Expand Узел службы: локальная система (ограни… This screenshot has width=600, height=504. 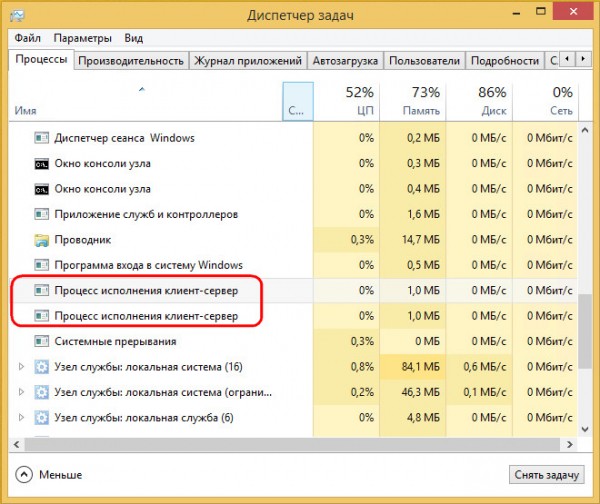pyautogui.click(x=21, y=392)
